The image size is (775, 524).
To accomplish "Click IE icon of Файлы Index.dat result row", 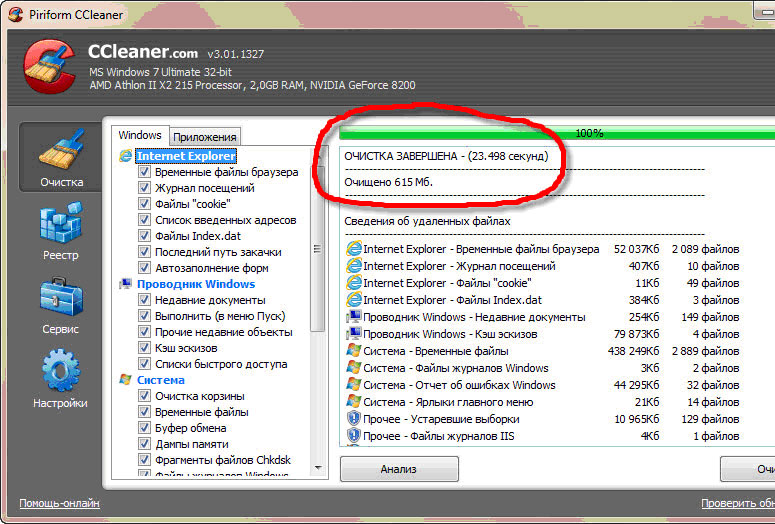I will (x=353, y=300).
